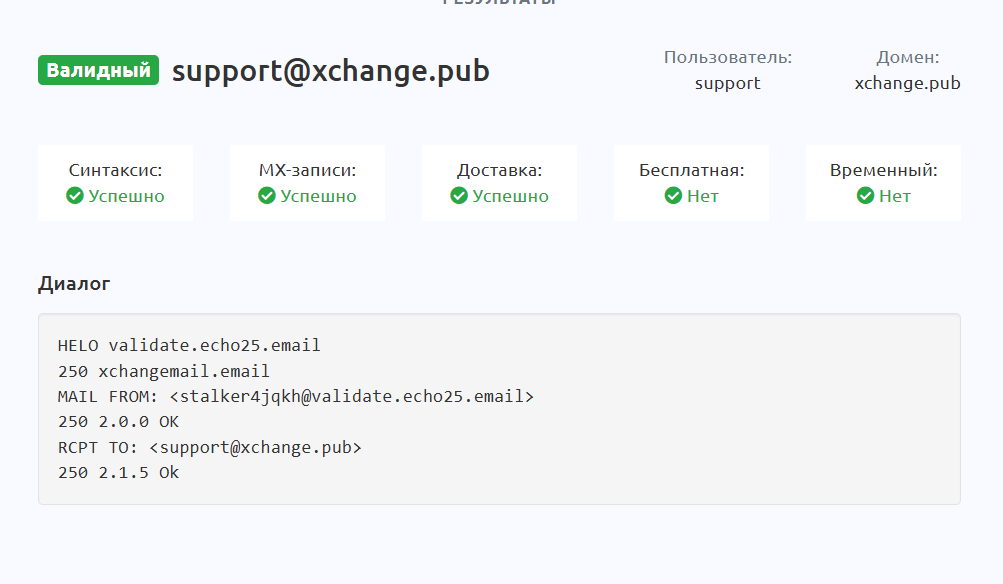Click the check icon under Доставка
The image size is (1003, 584).
coord(459,196)
